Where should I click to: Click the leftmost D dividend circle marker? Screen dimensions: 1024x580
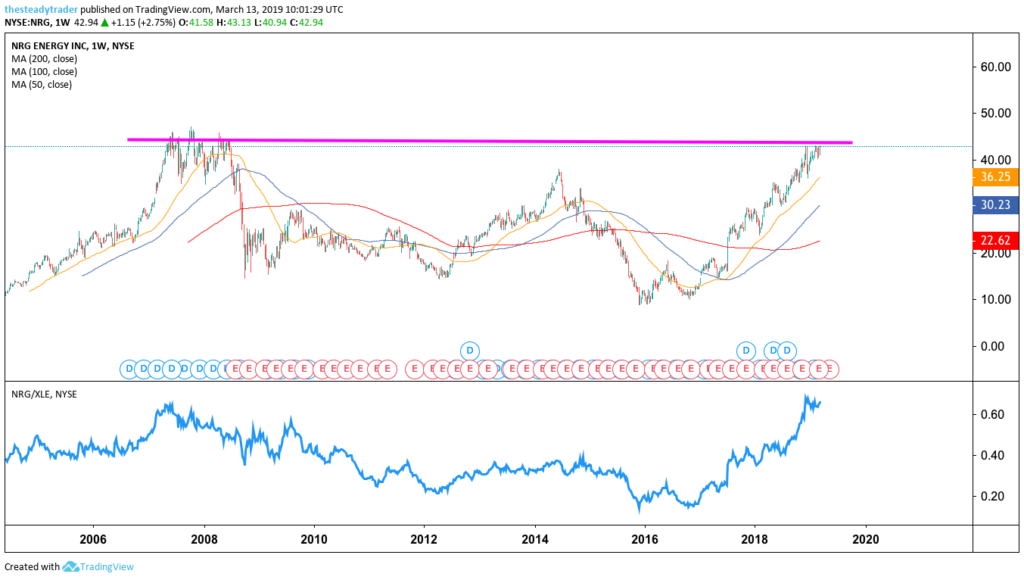[x=127, y=368]
